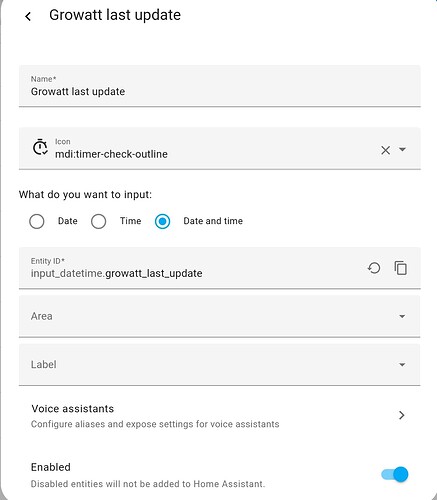Click the Name field with Growatt last update
This screenshot has width=437, height=500.
tap(220, 86)
